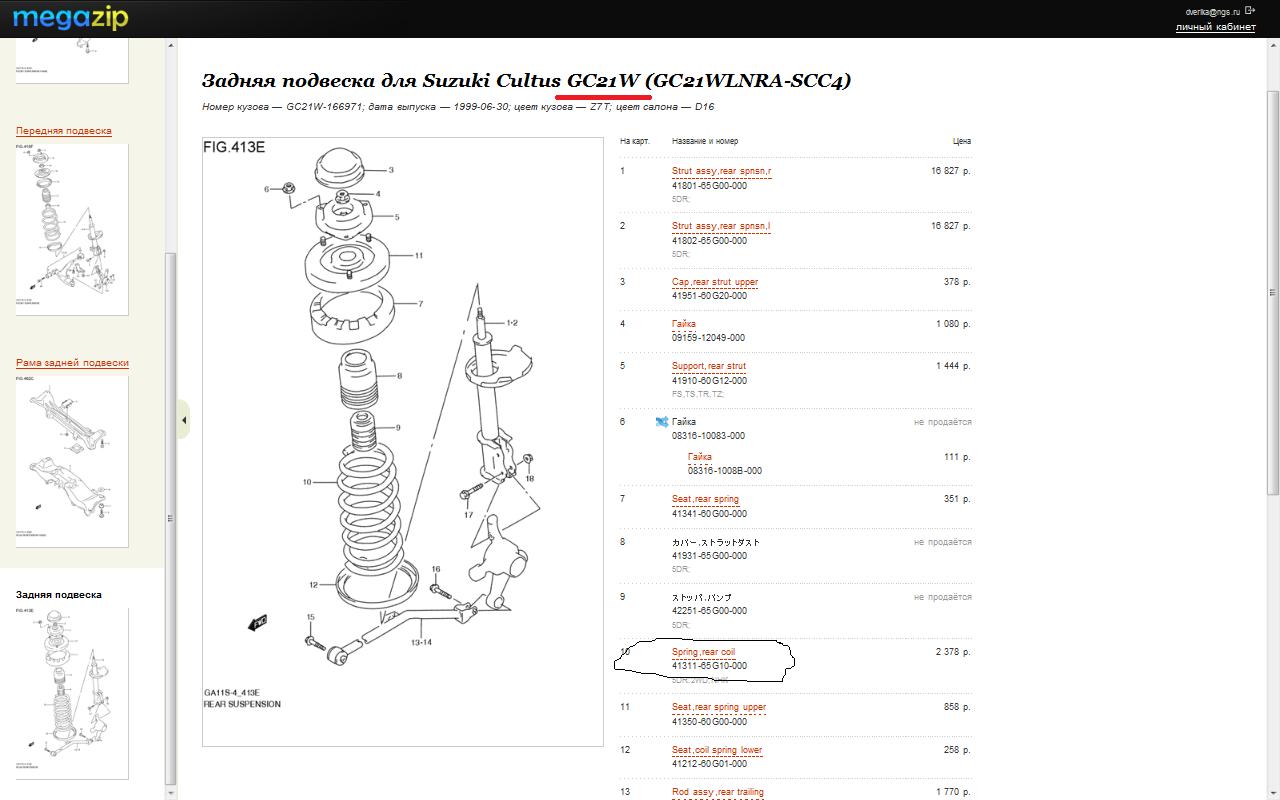
Task: Select the Strut assy,rear spnsn,r part link
Action: pos(721,171)
